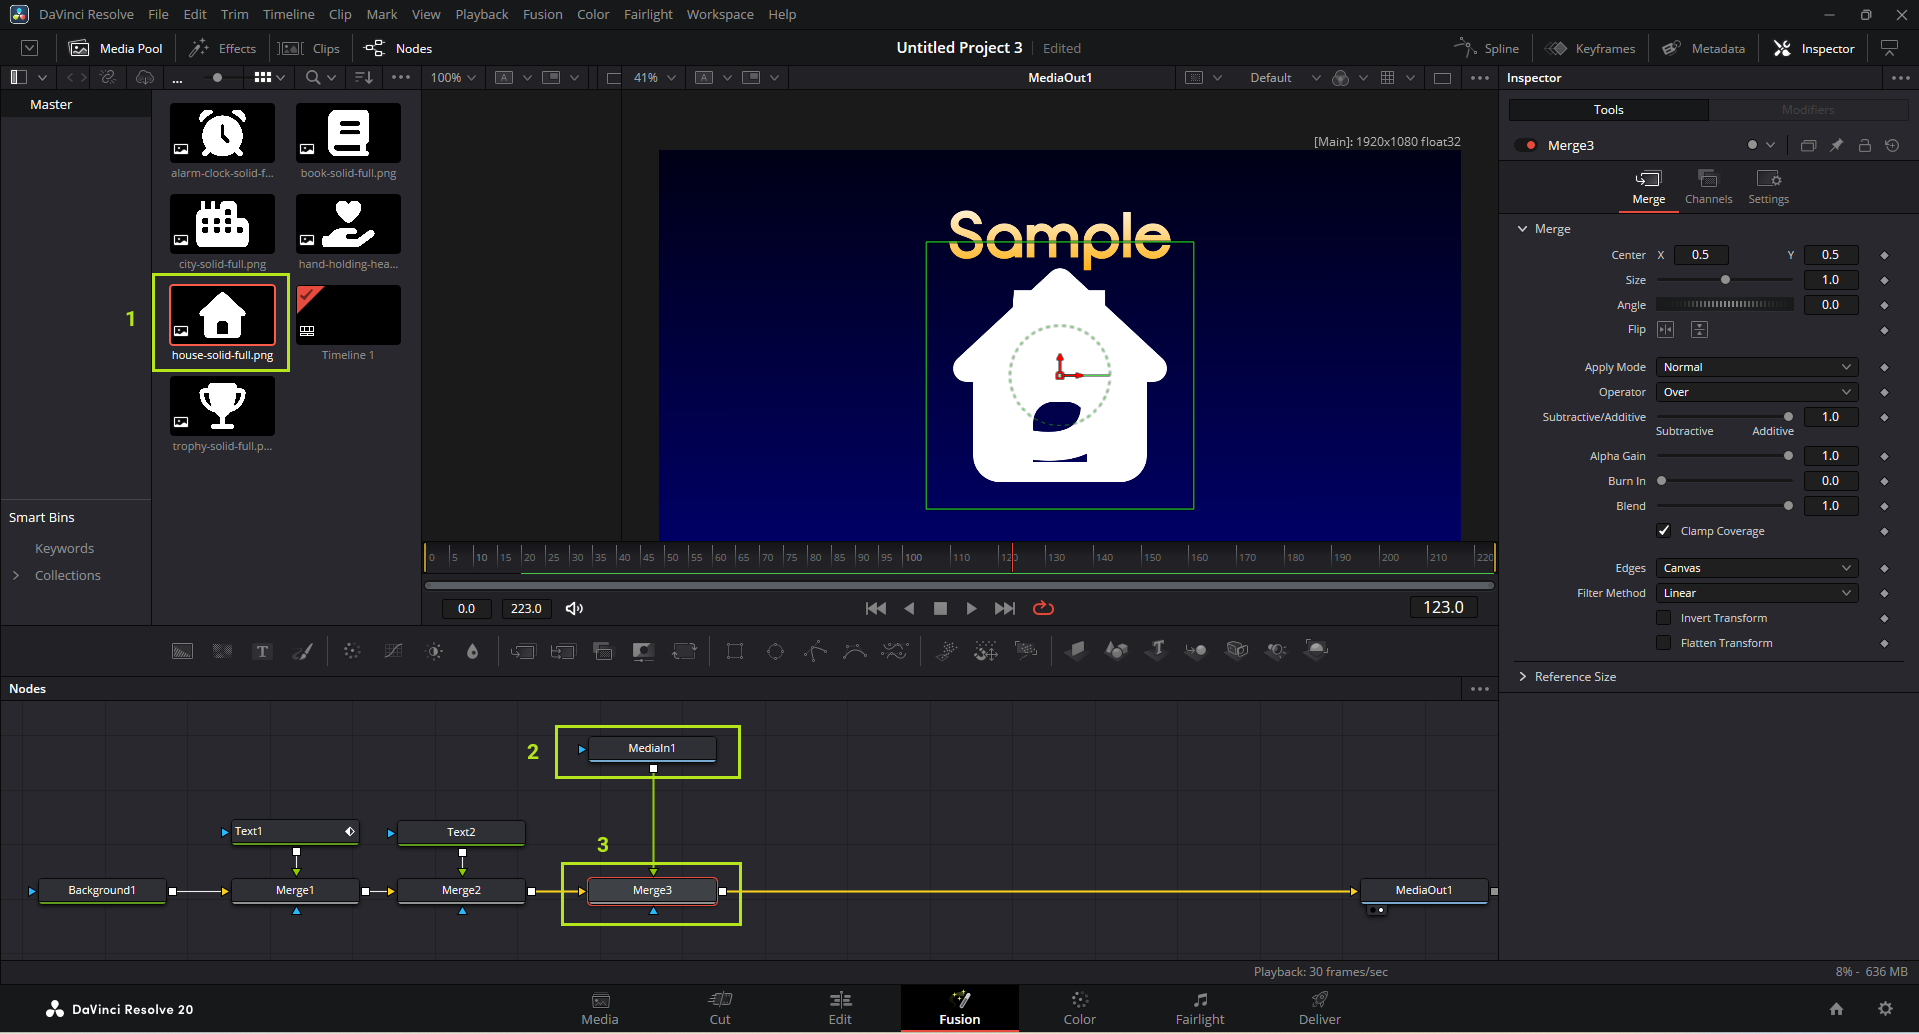This screenshot has width=1919, height=1034.
Task: Click the Rectangle mask tool icon
Action: 735,651
